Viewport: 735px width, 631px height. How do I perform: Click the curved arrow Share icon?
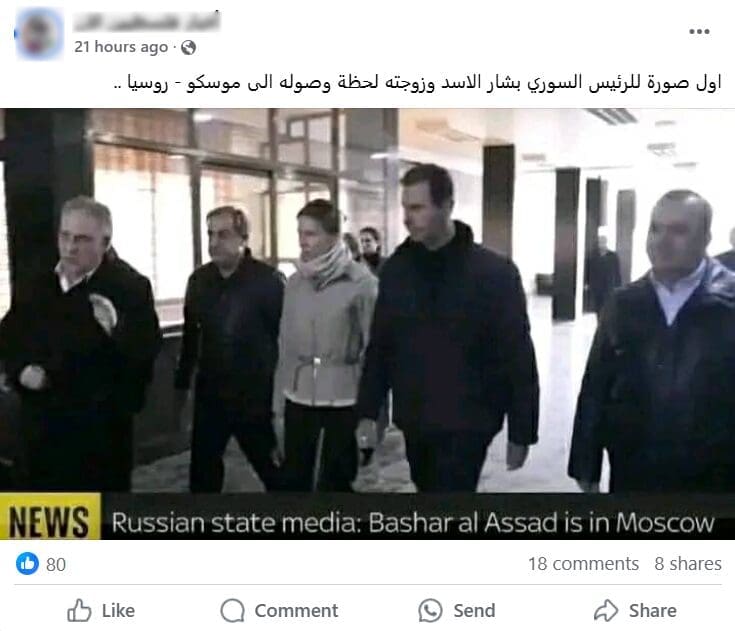pyautogui.click(x=607, y=610)
